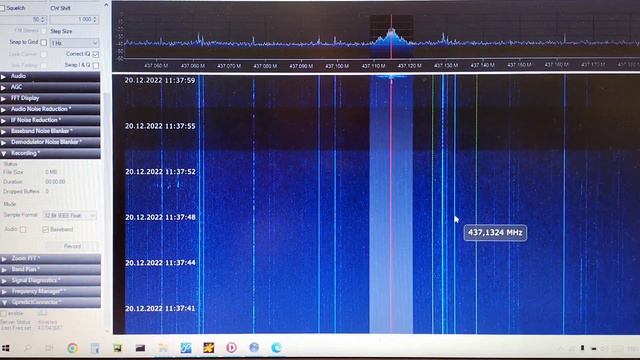Click the red tuning line in the spectrum
This screenshot has height=360, width=640.
coord(391,38)
